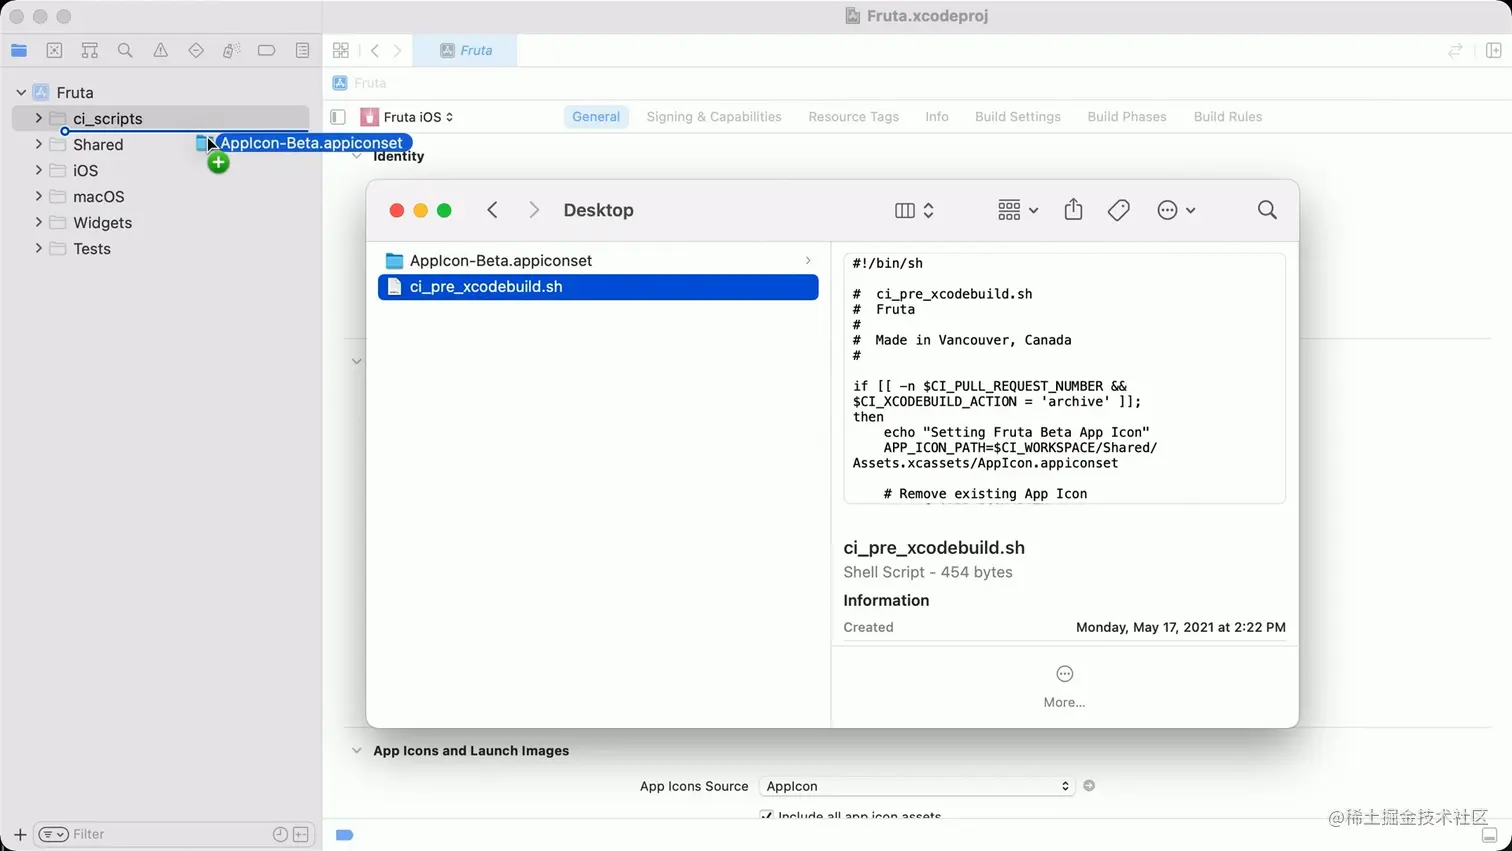
Task: Show only source-controlled files filter
Action: (x=301, y=834)
